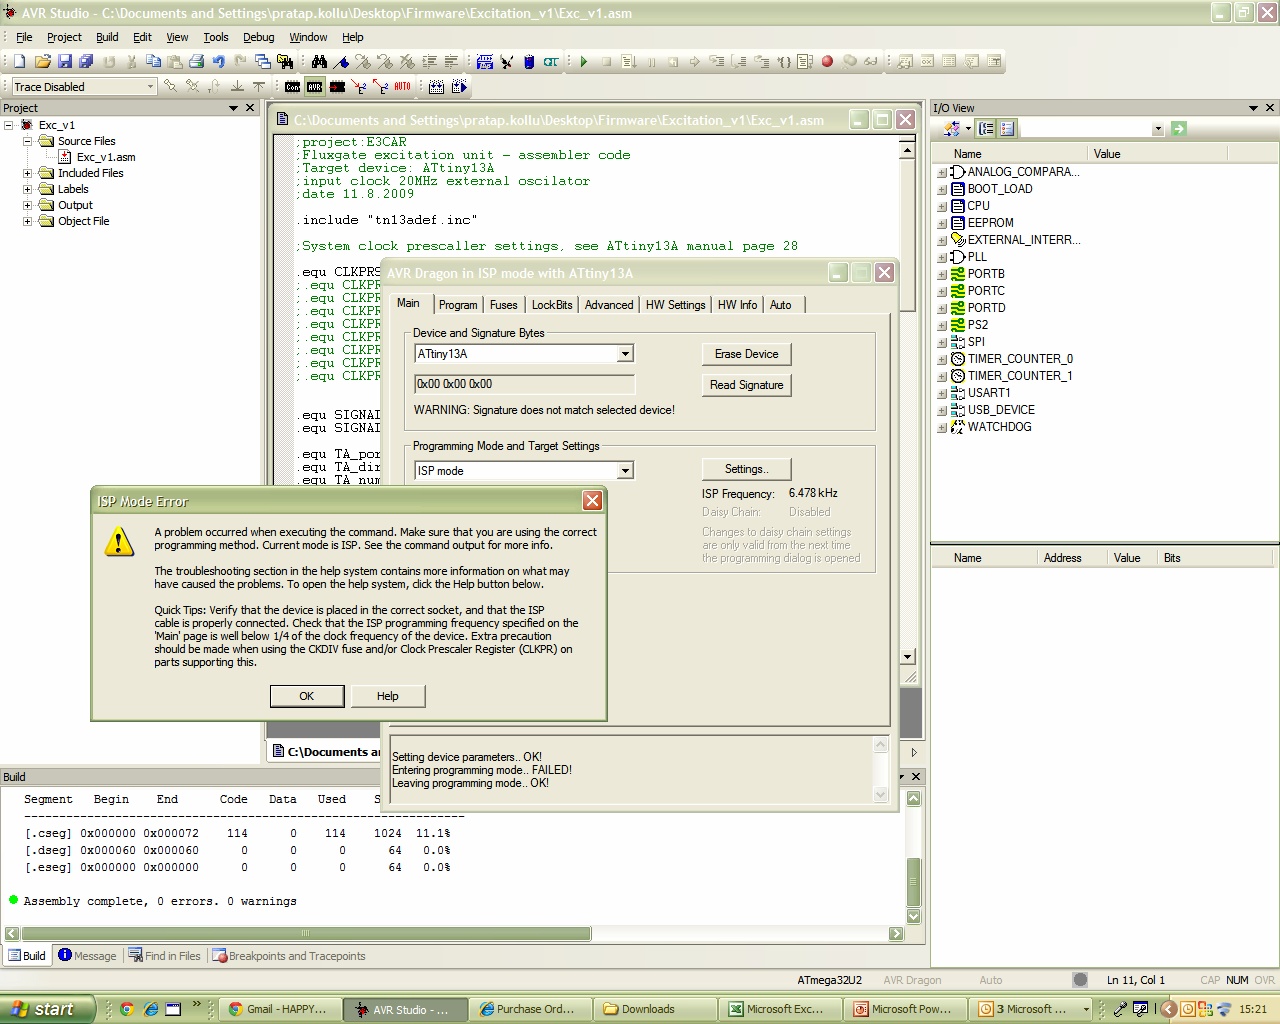Expand the Included Files tree node

pyautogui.click(x=28, y=173)
